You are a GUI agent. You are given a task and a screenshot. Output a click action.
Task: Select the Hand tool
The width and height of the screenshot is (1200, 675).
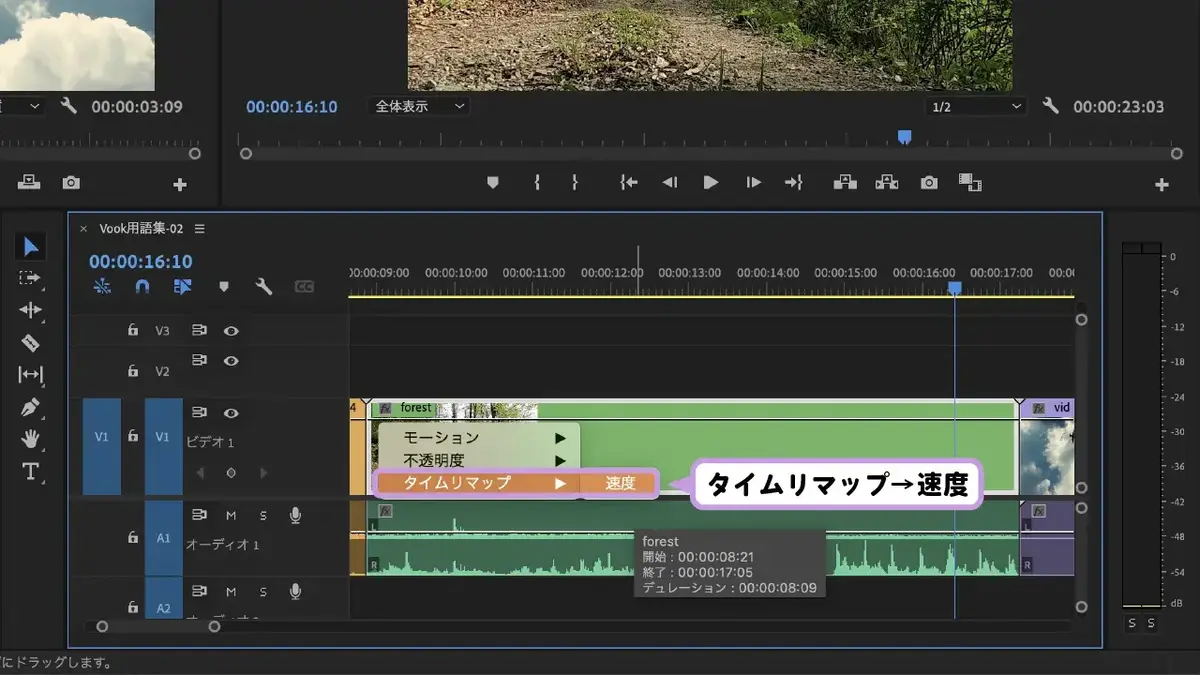(30, 439)
